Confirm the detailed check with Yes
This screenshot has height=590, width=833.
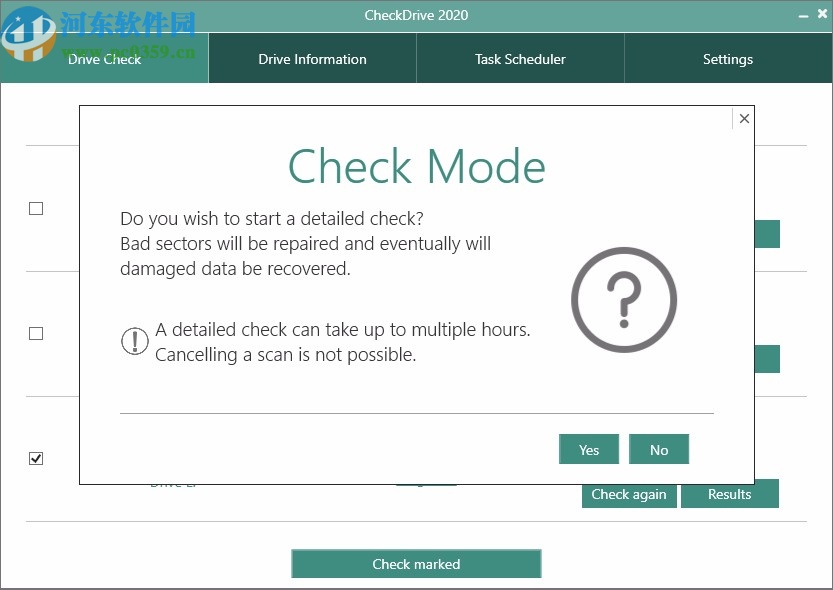point(588,449)
